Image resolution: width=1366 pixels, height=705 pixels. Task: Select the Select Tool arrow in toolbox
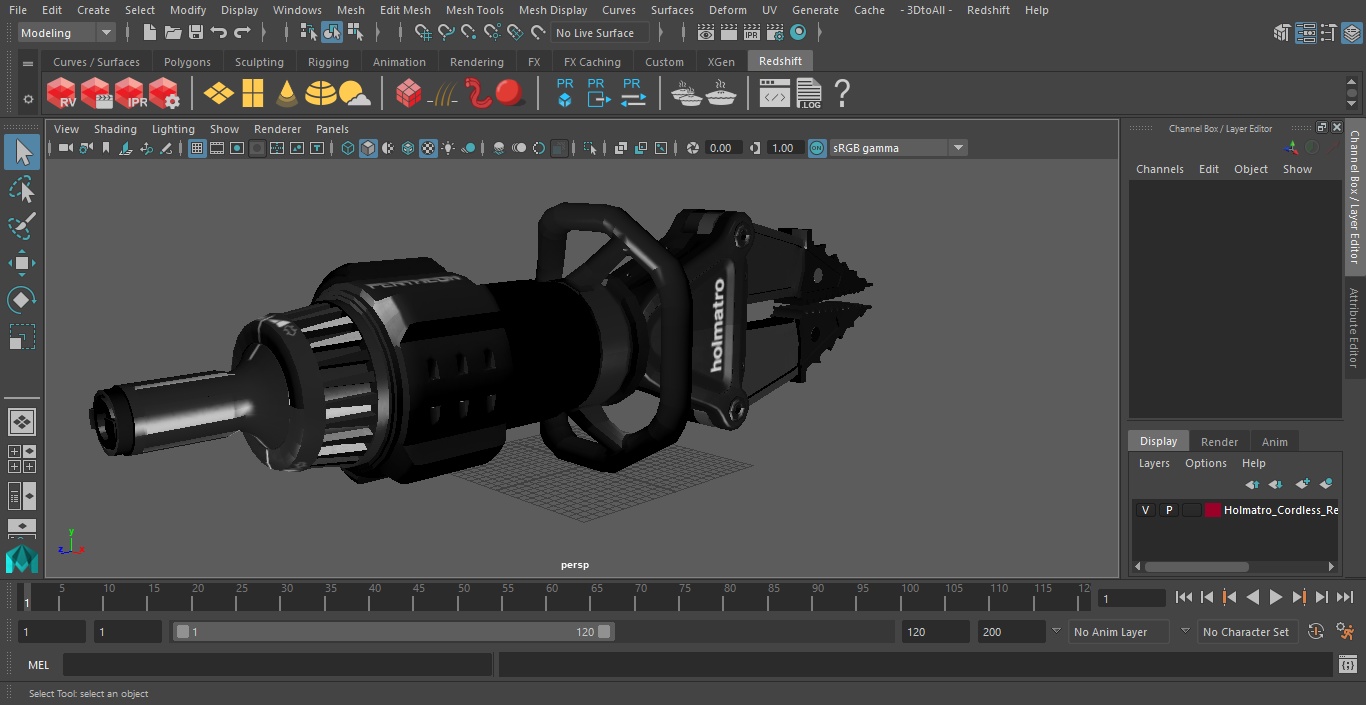22,152
